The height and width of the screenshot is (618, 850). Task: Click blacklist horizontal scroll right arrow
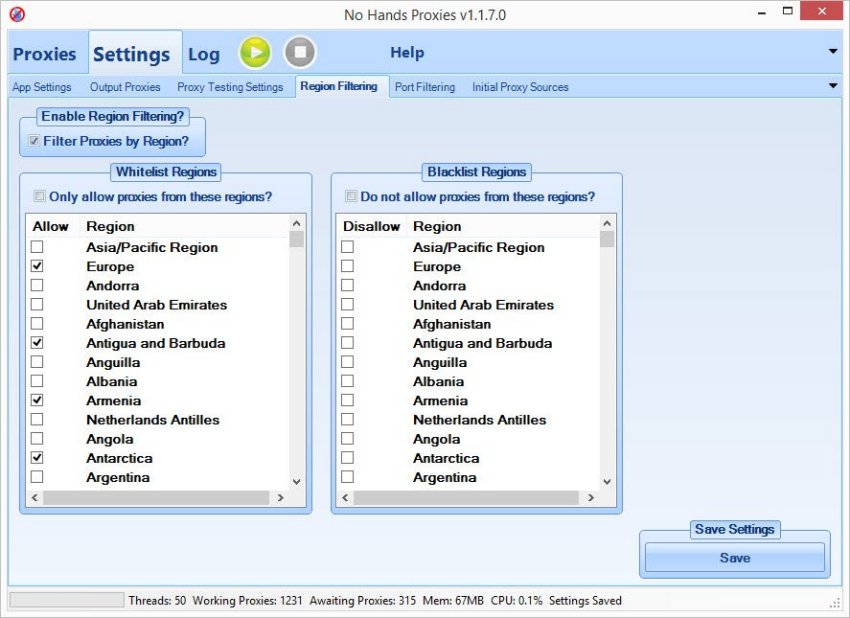tap(591, 498)
